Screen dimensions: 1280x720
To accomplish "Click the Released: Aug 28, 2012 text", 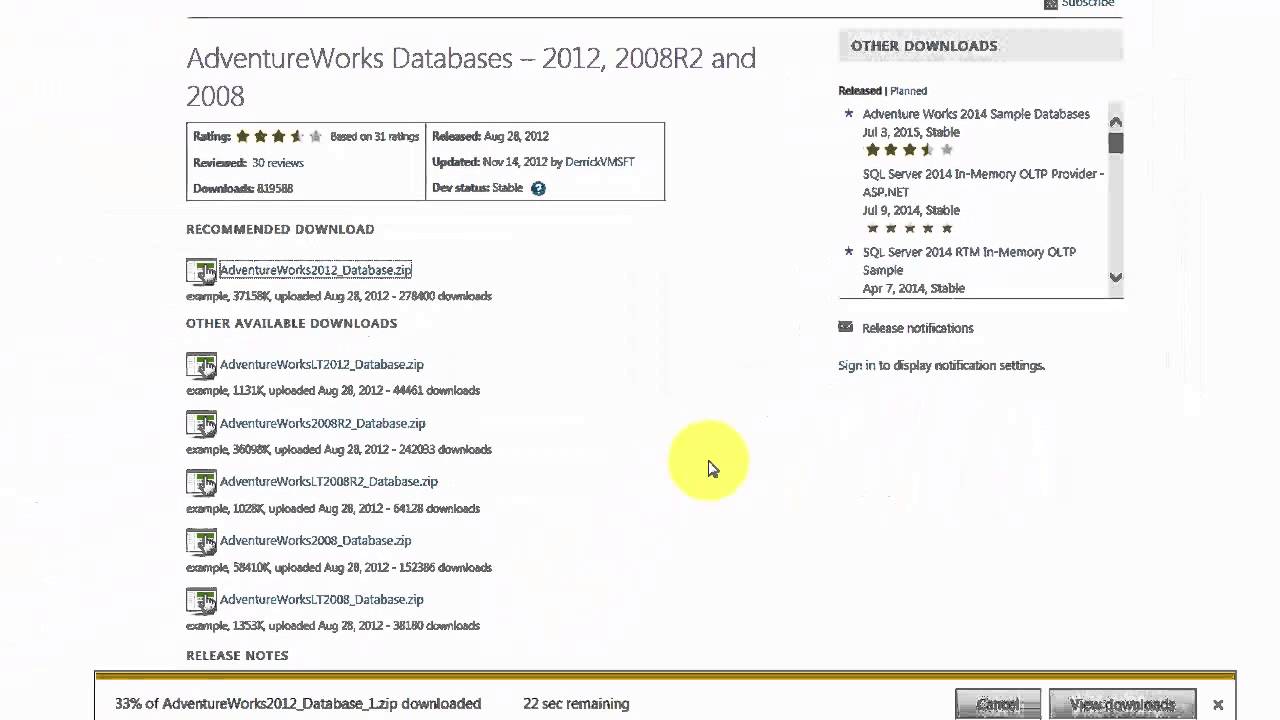I will (x=490, y=137).
